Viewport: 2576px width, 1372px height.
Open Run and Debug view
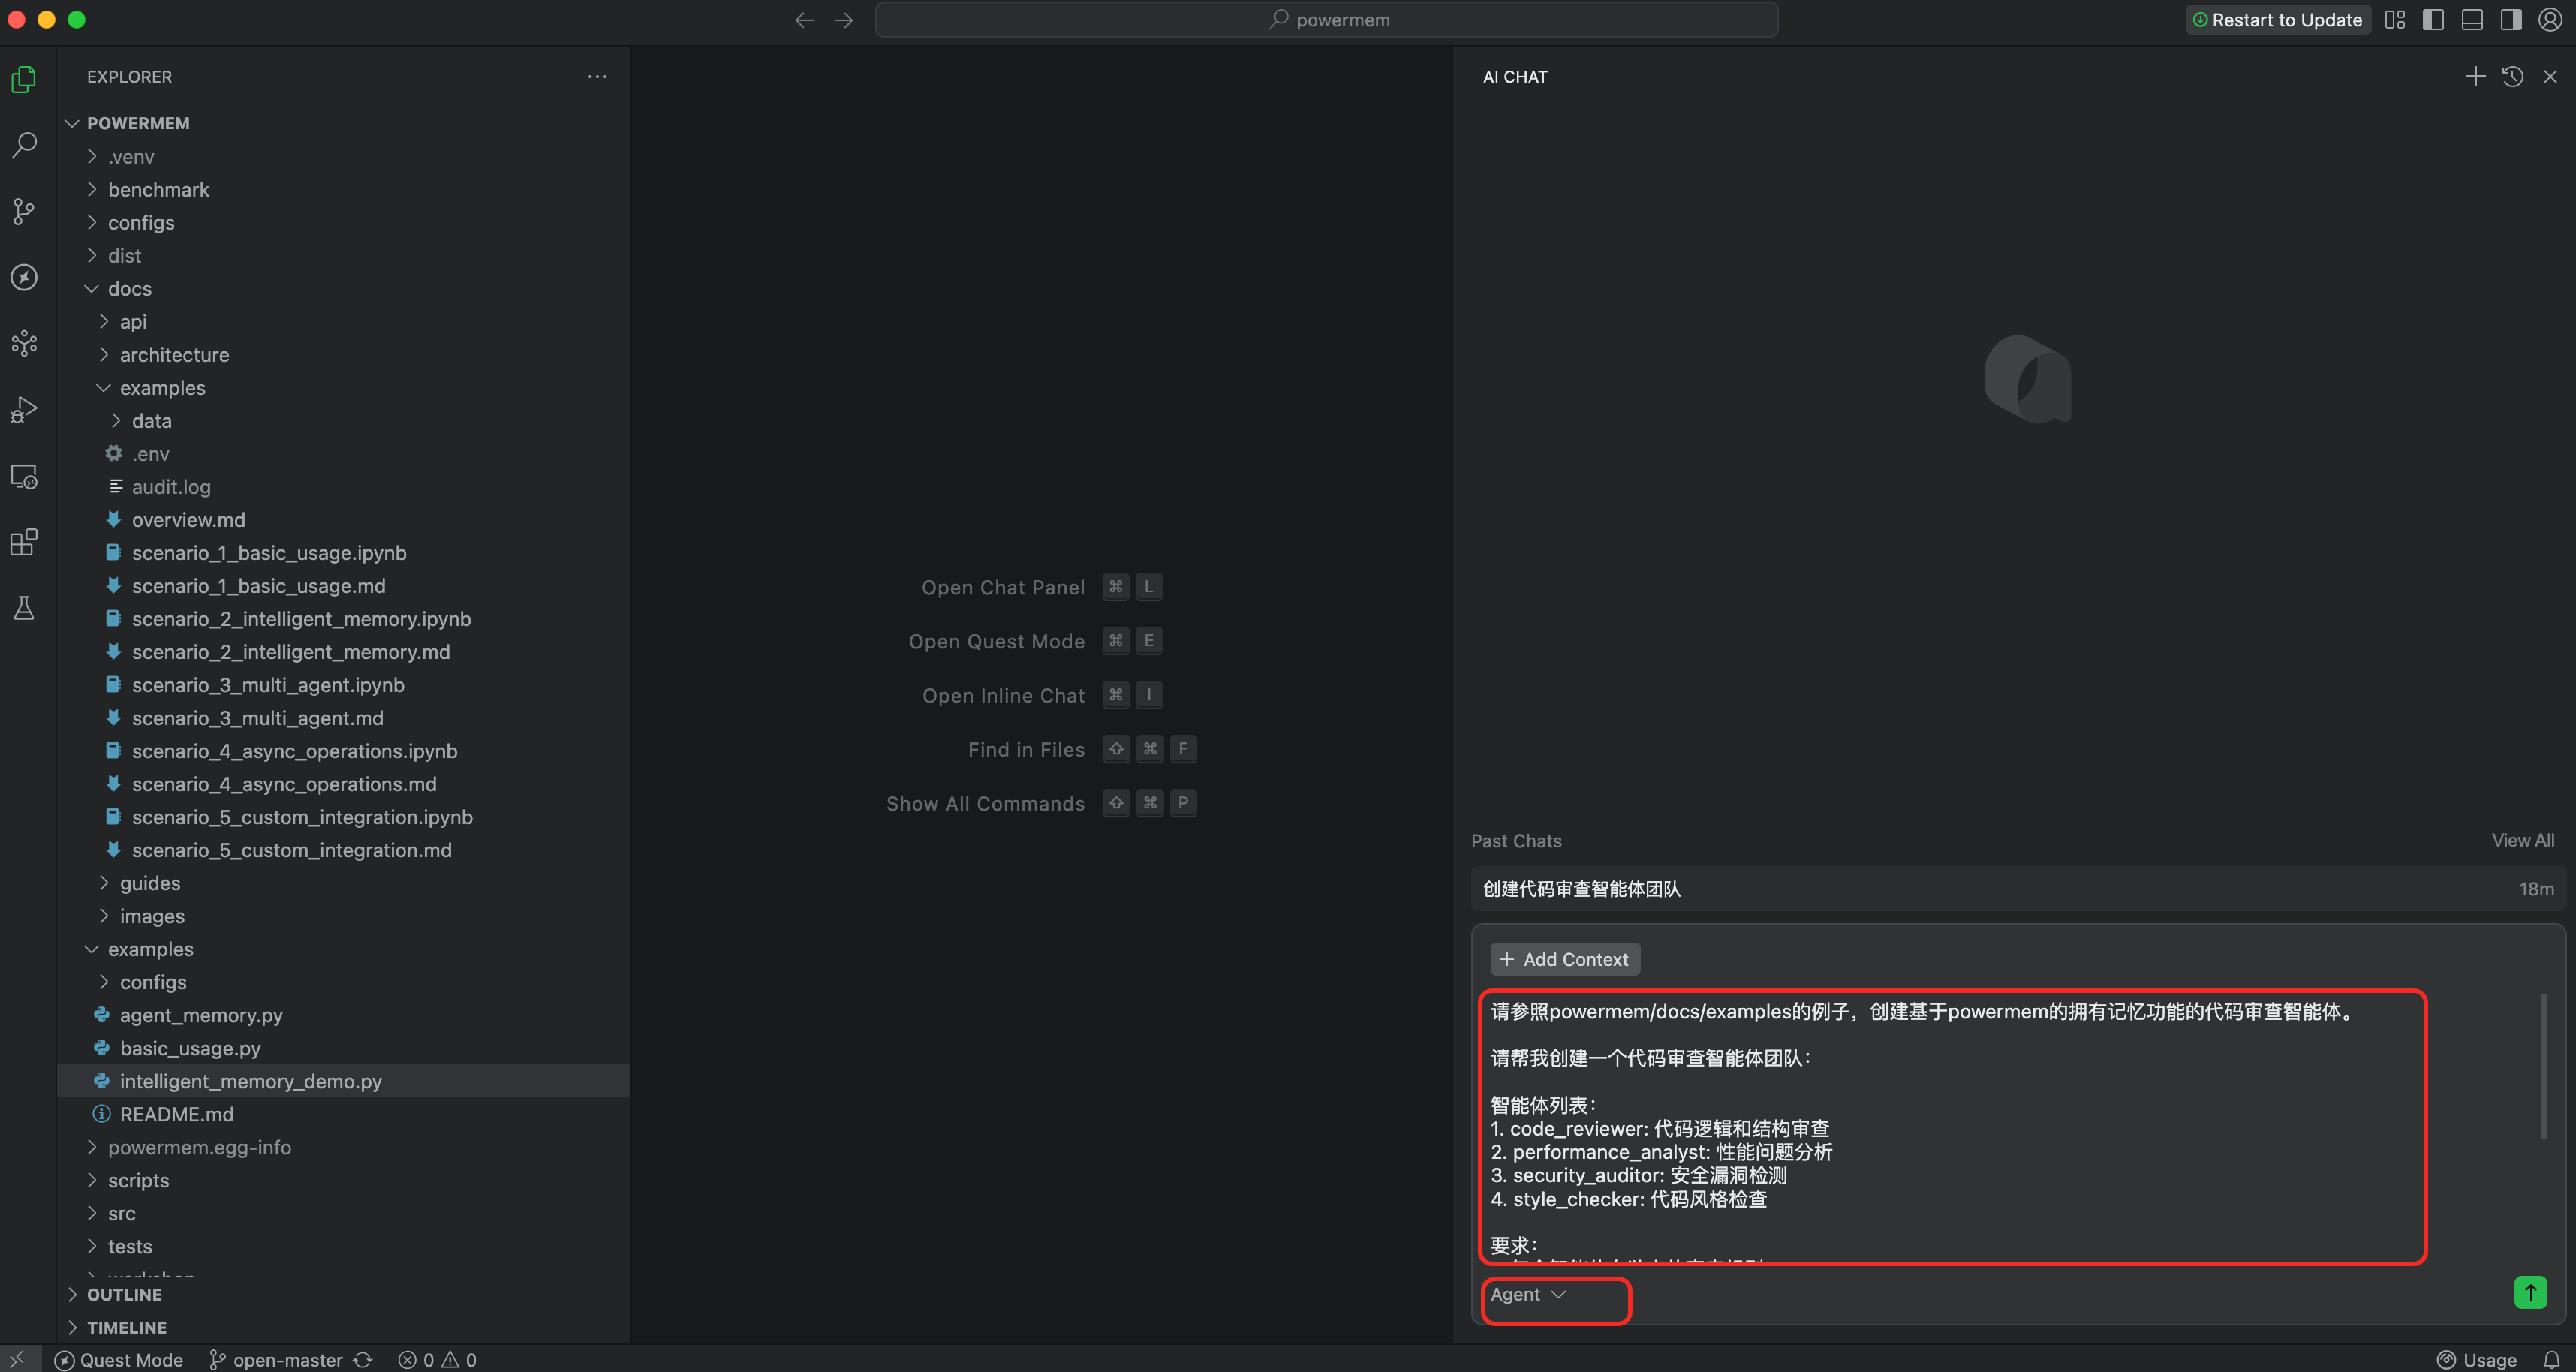coord(24,410)
